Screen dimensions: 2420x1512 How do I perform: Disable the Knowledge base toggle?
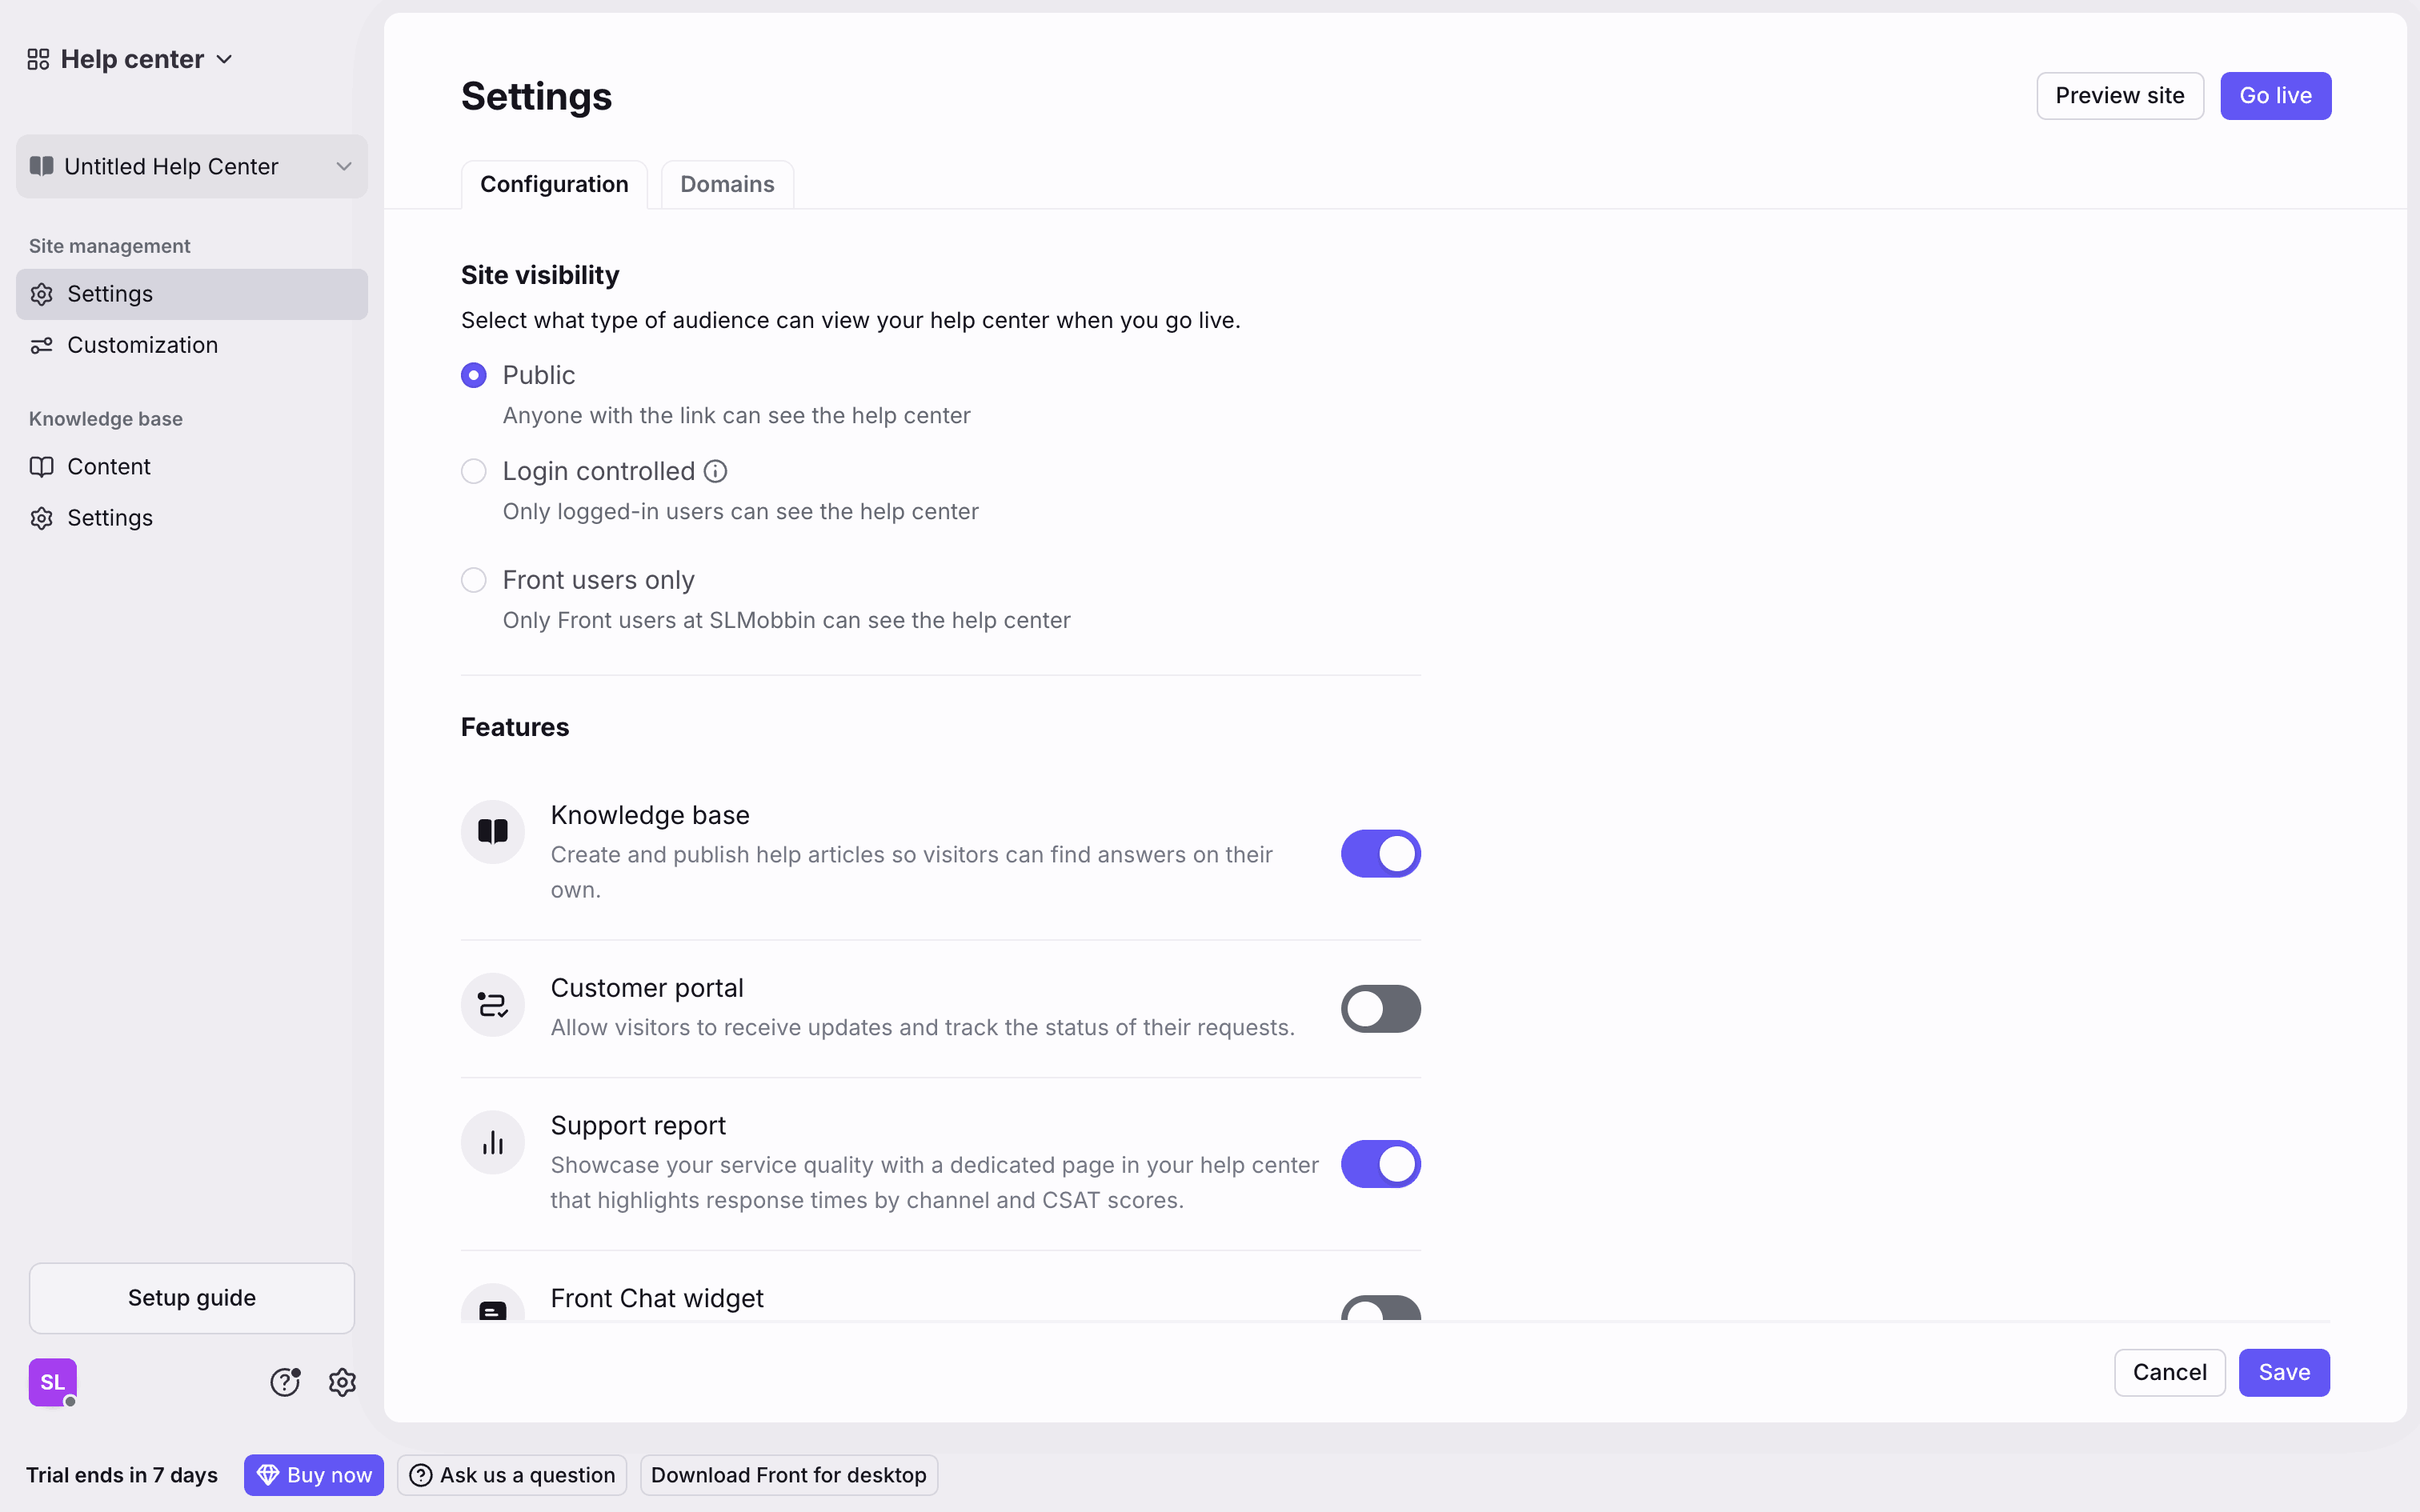click(1380, 854)
